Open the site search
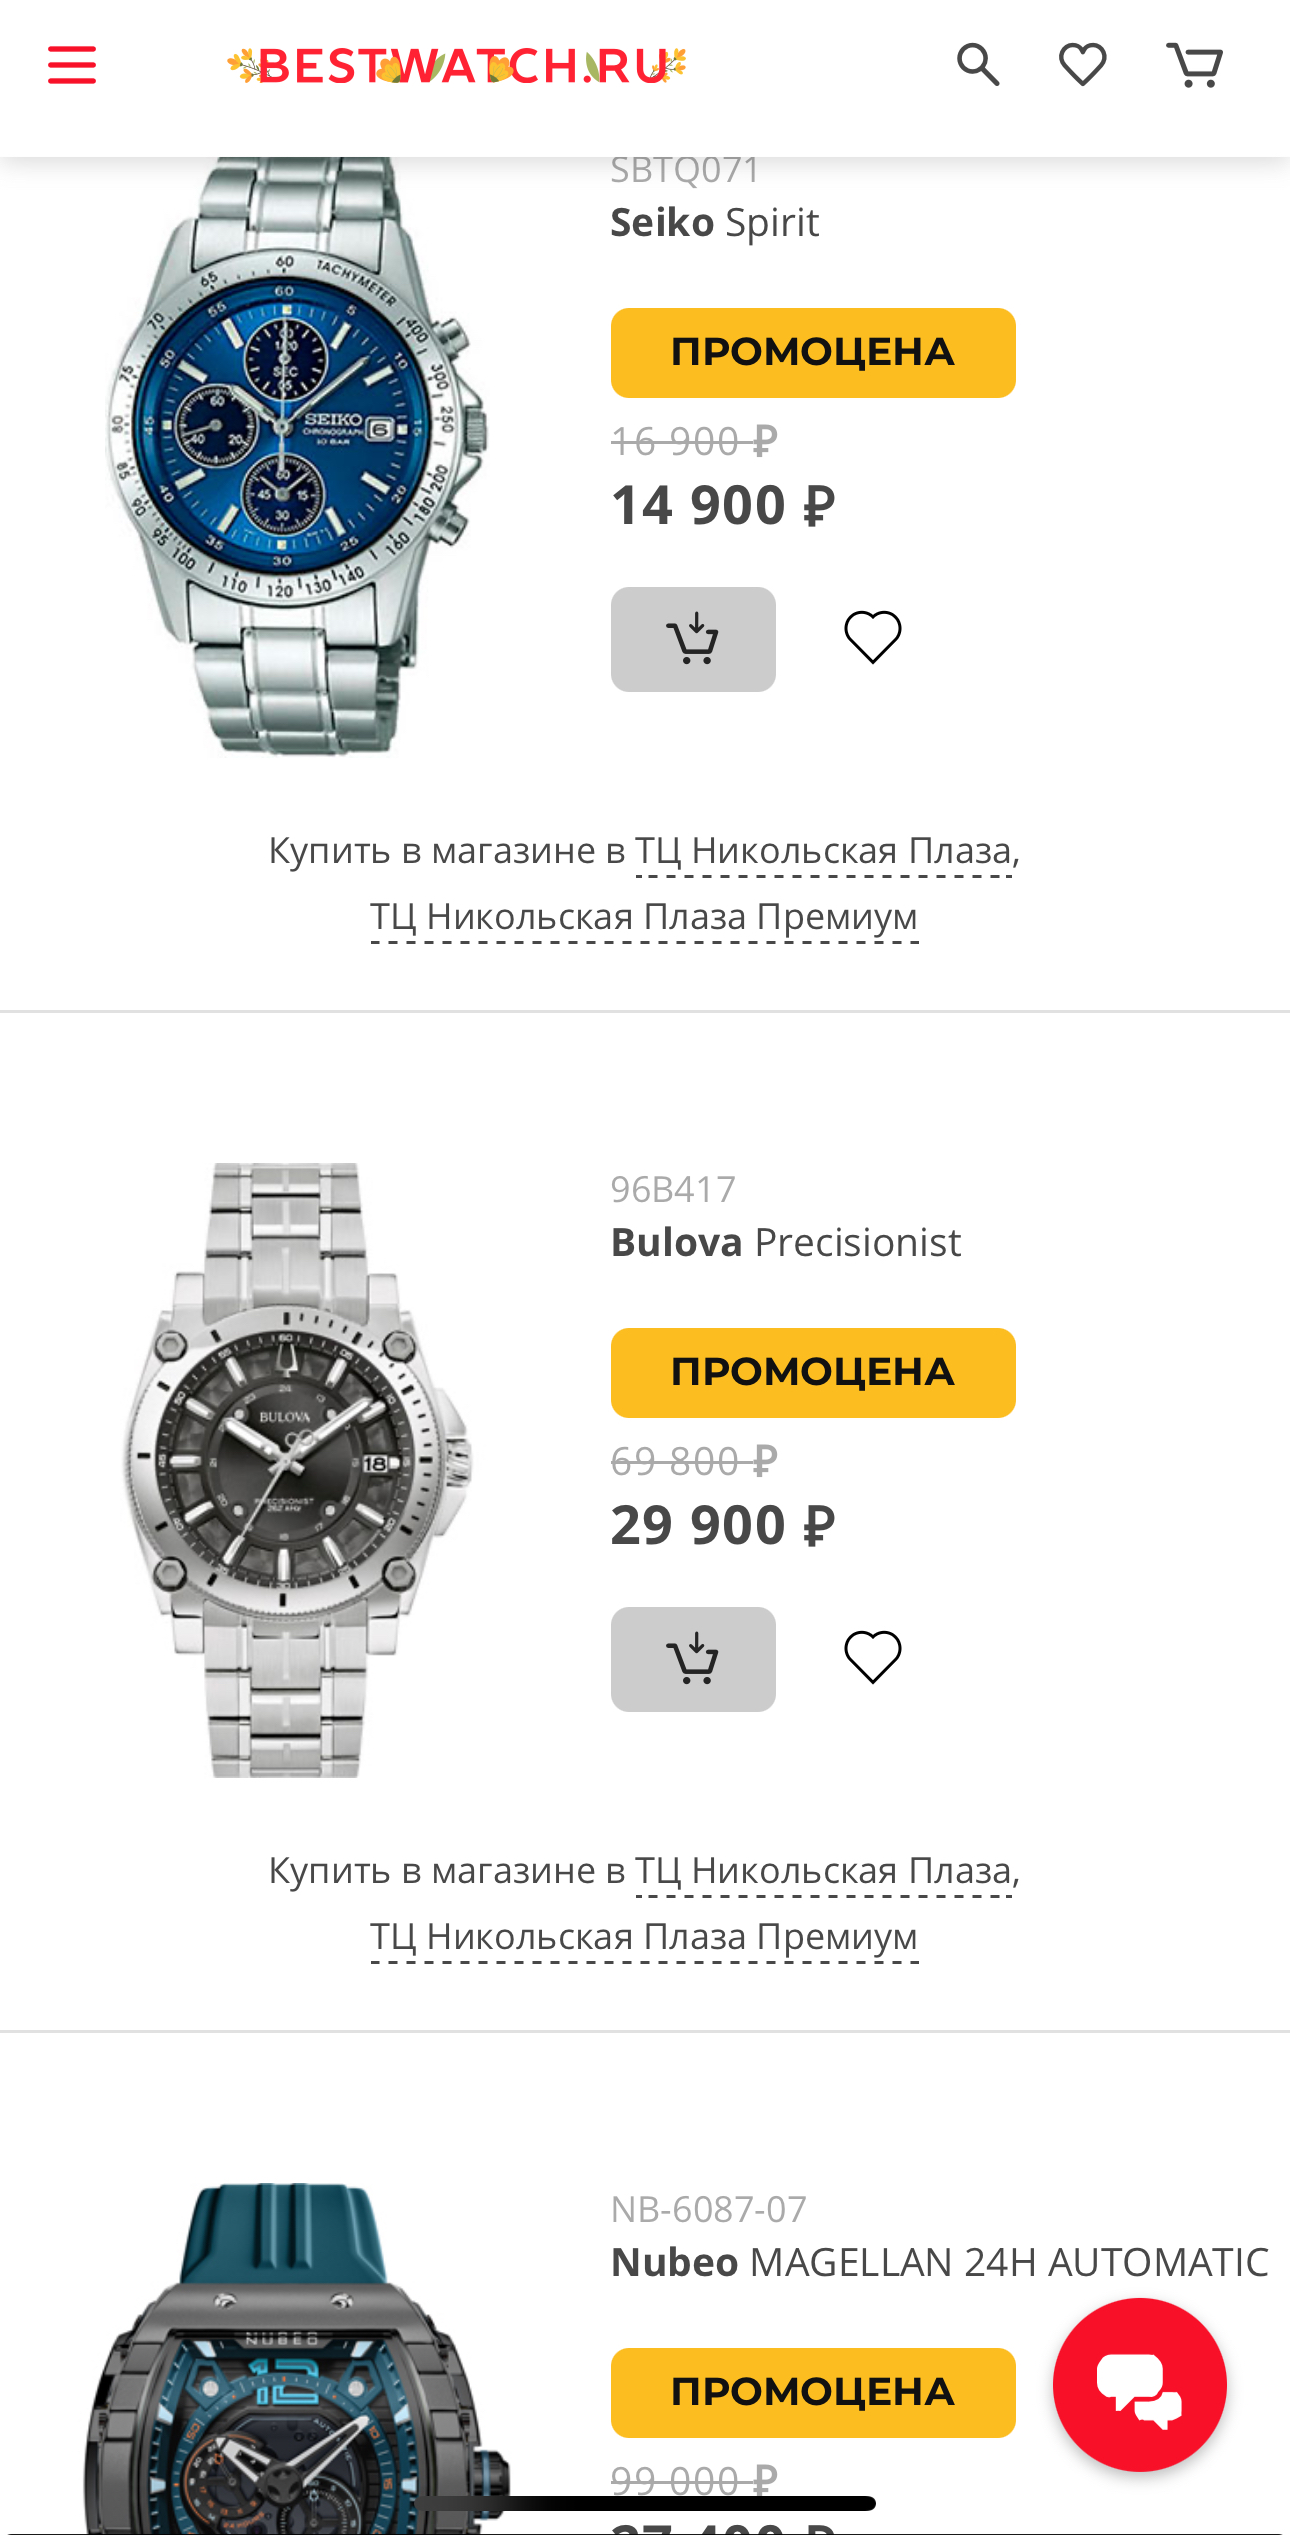This screenshot has width=1290, height=2535. click(x=979, y=63)
